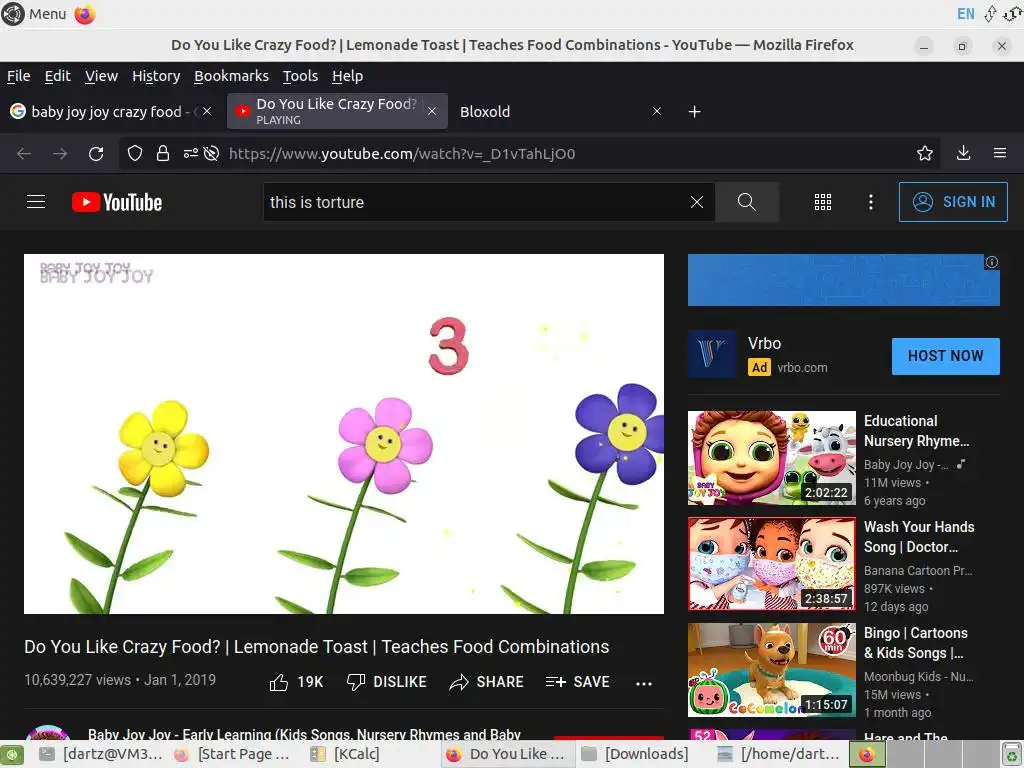Go forward to next page
Image resolution: width=1024 pixels, height=768 pixels.
pos(60,153)
